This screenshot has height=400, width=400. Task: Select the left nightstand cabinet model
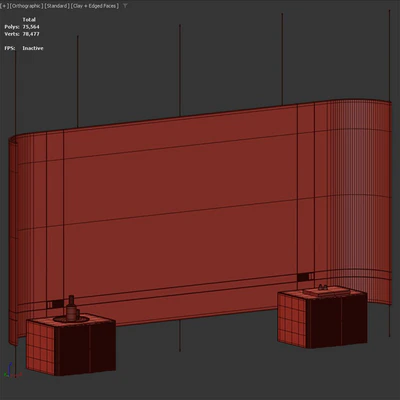coord(71,345)
